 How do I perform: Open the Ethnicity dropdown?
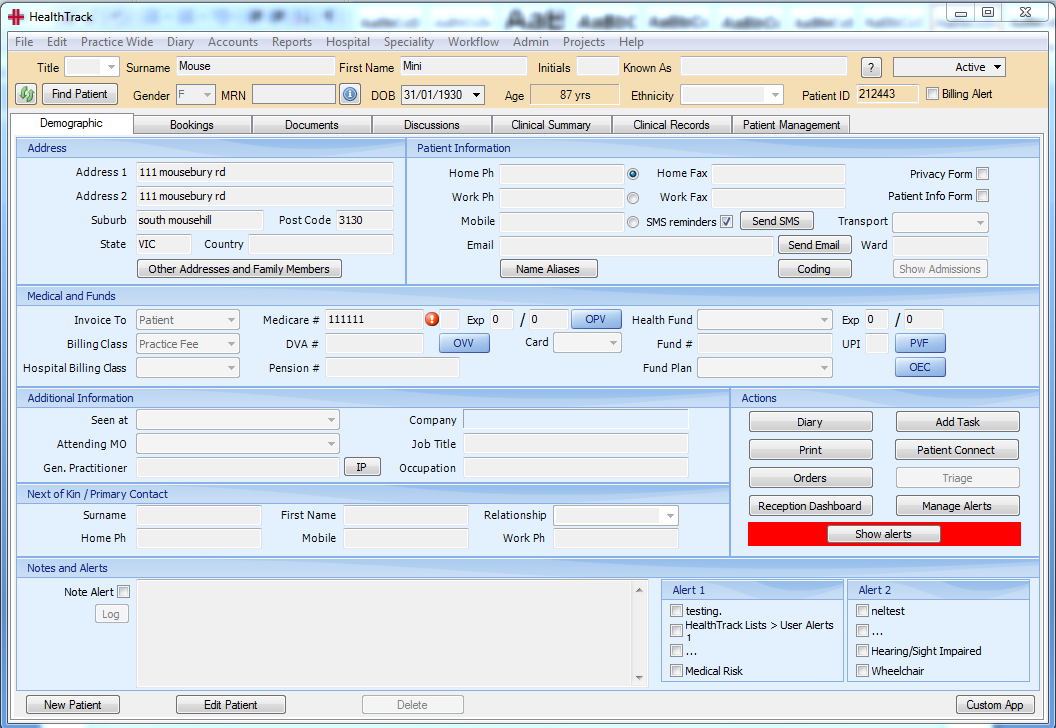coord(775,95)
